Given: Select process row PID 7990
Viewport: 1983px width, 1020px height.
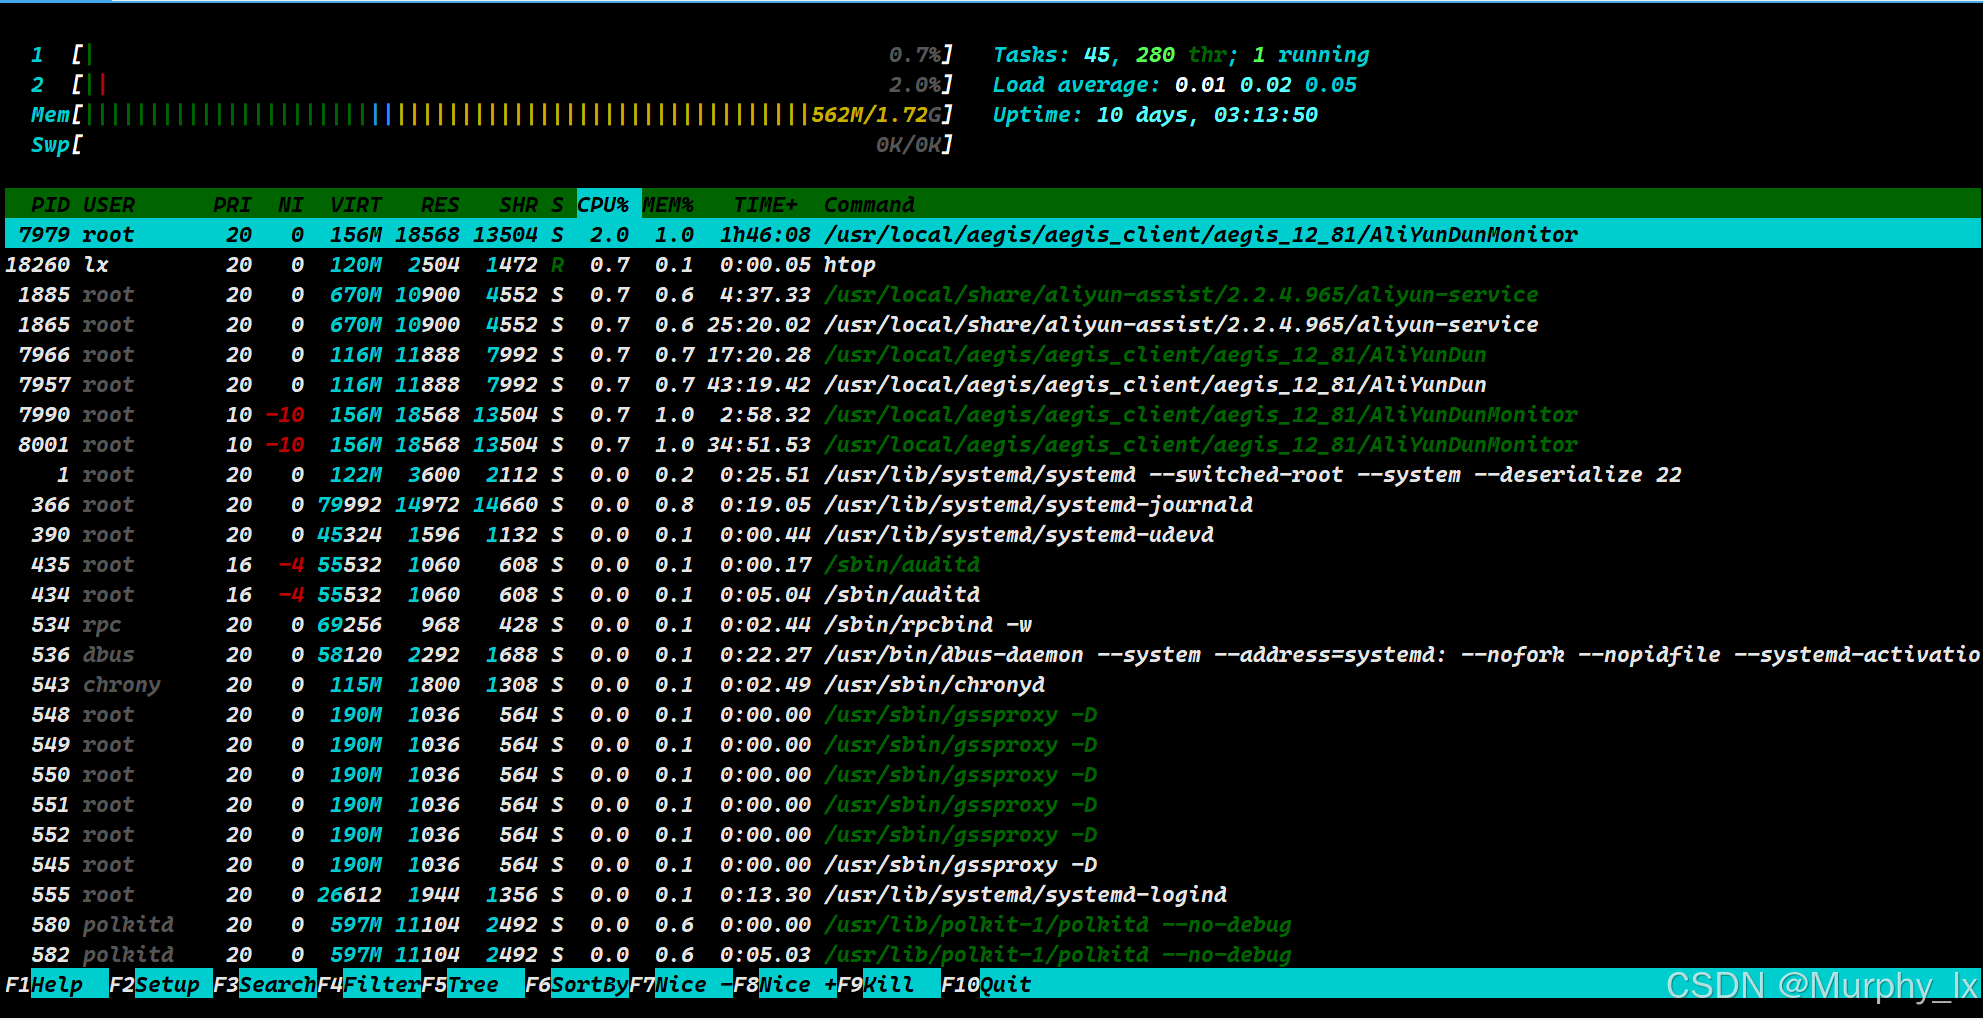Looking at the screenshot, I should (x=992, y=414).
